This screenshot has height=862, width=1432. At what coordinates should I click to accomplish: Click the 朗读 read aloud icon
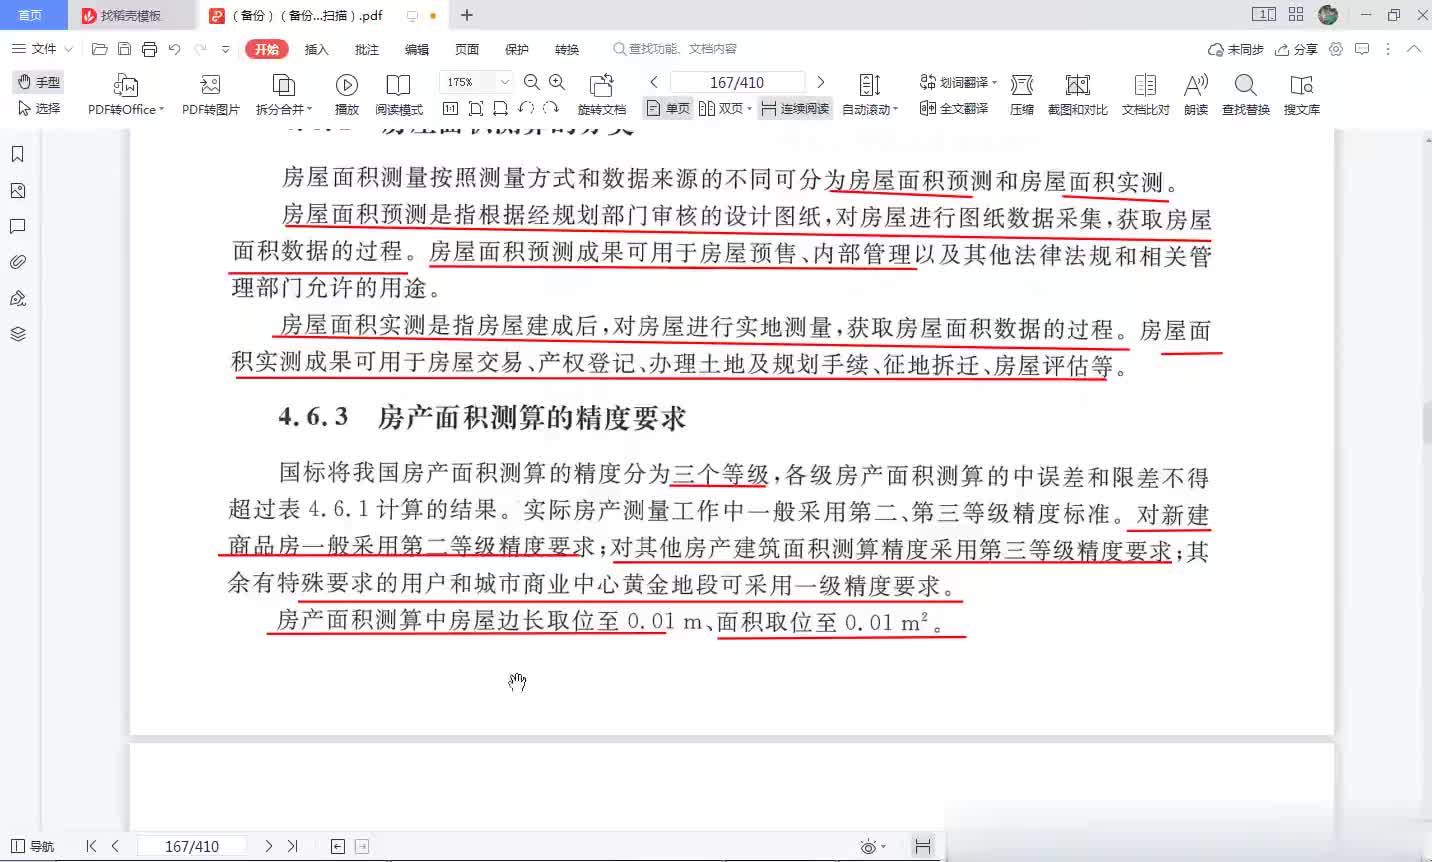point(1195,86)
